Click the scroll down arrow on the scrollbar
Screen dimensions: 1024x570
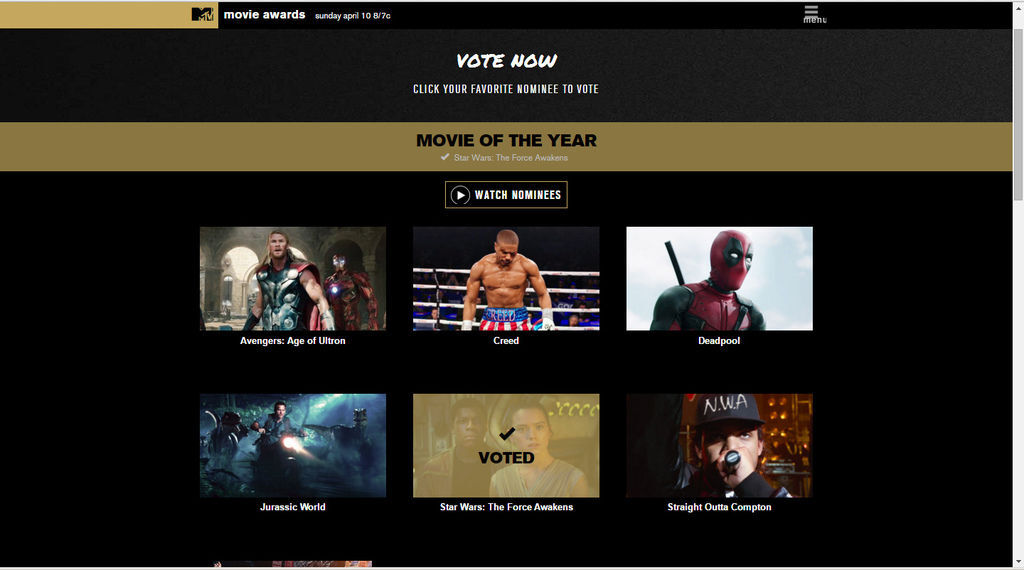(x=1018, y=562)
